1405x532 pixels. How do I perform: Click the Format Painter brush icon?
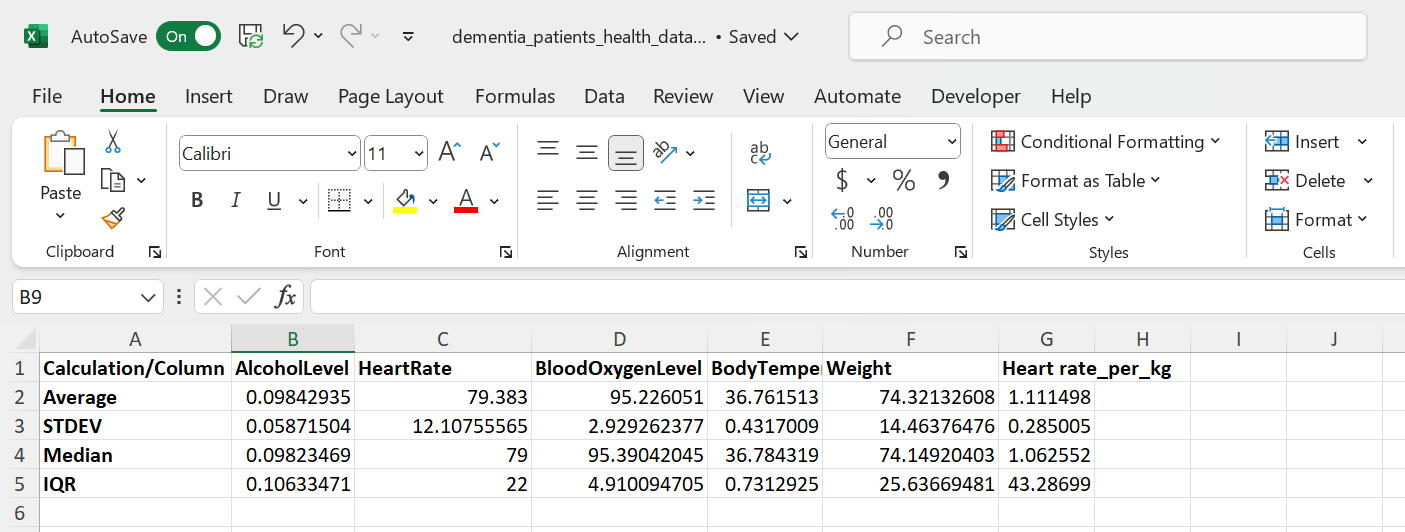pos(113,218)
